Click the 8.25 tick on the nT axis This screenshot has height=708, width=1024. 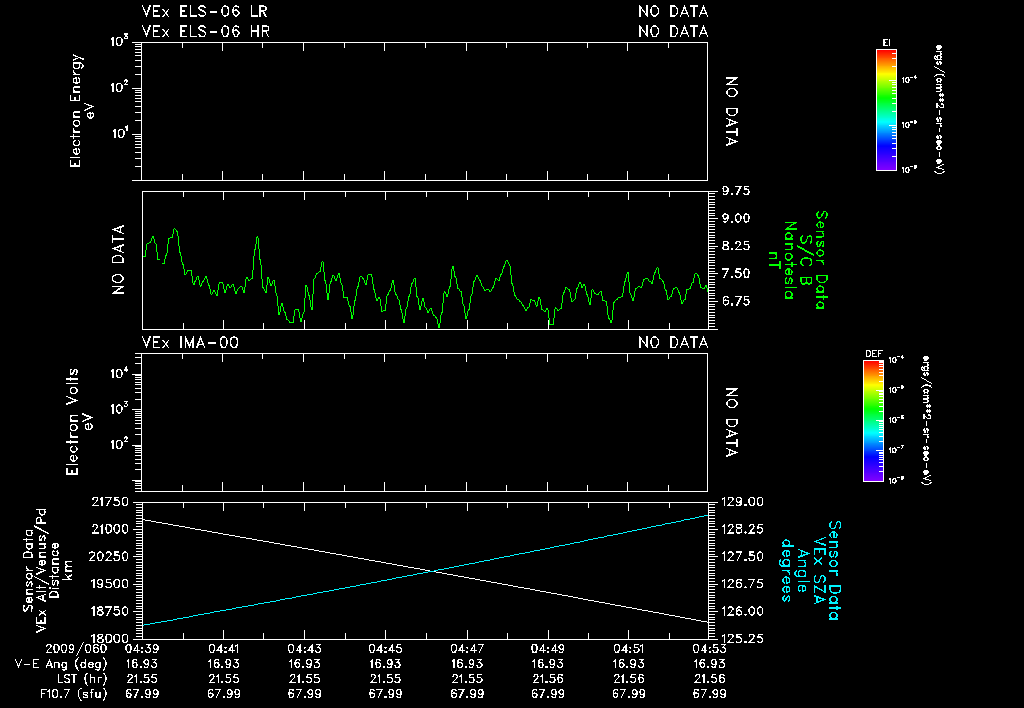(735, 246)
